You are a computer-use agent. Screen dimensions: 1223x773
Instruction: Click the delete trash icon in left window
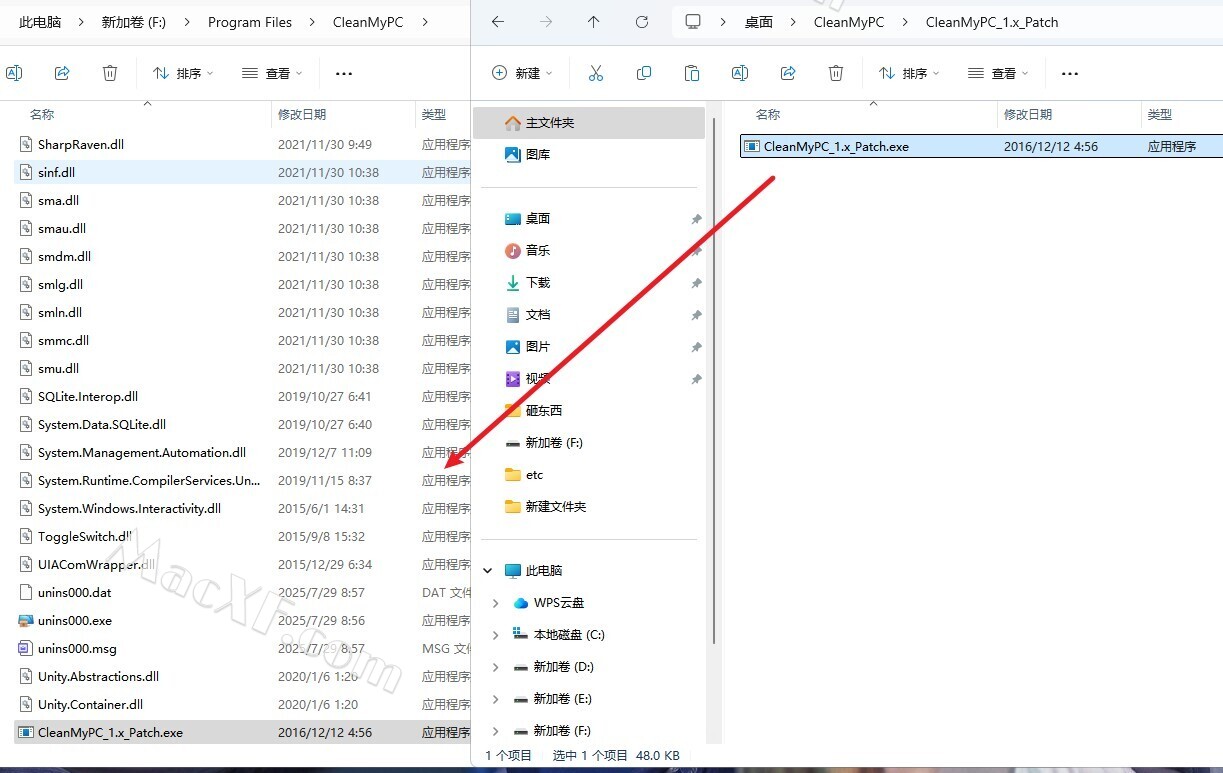(110, 73)
